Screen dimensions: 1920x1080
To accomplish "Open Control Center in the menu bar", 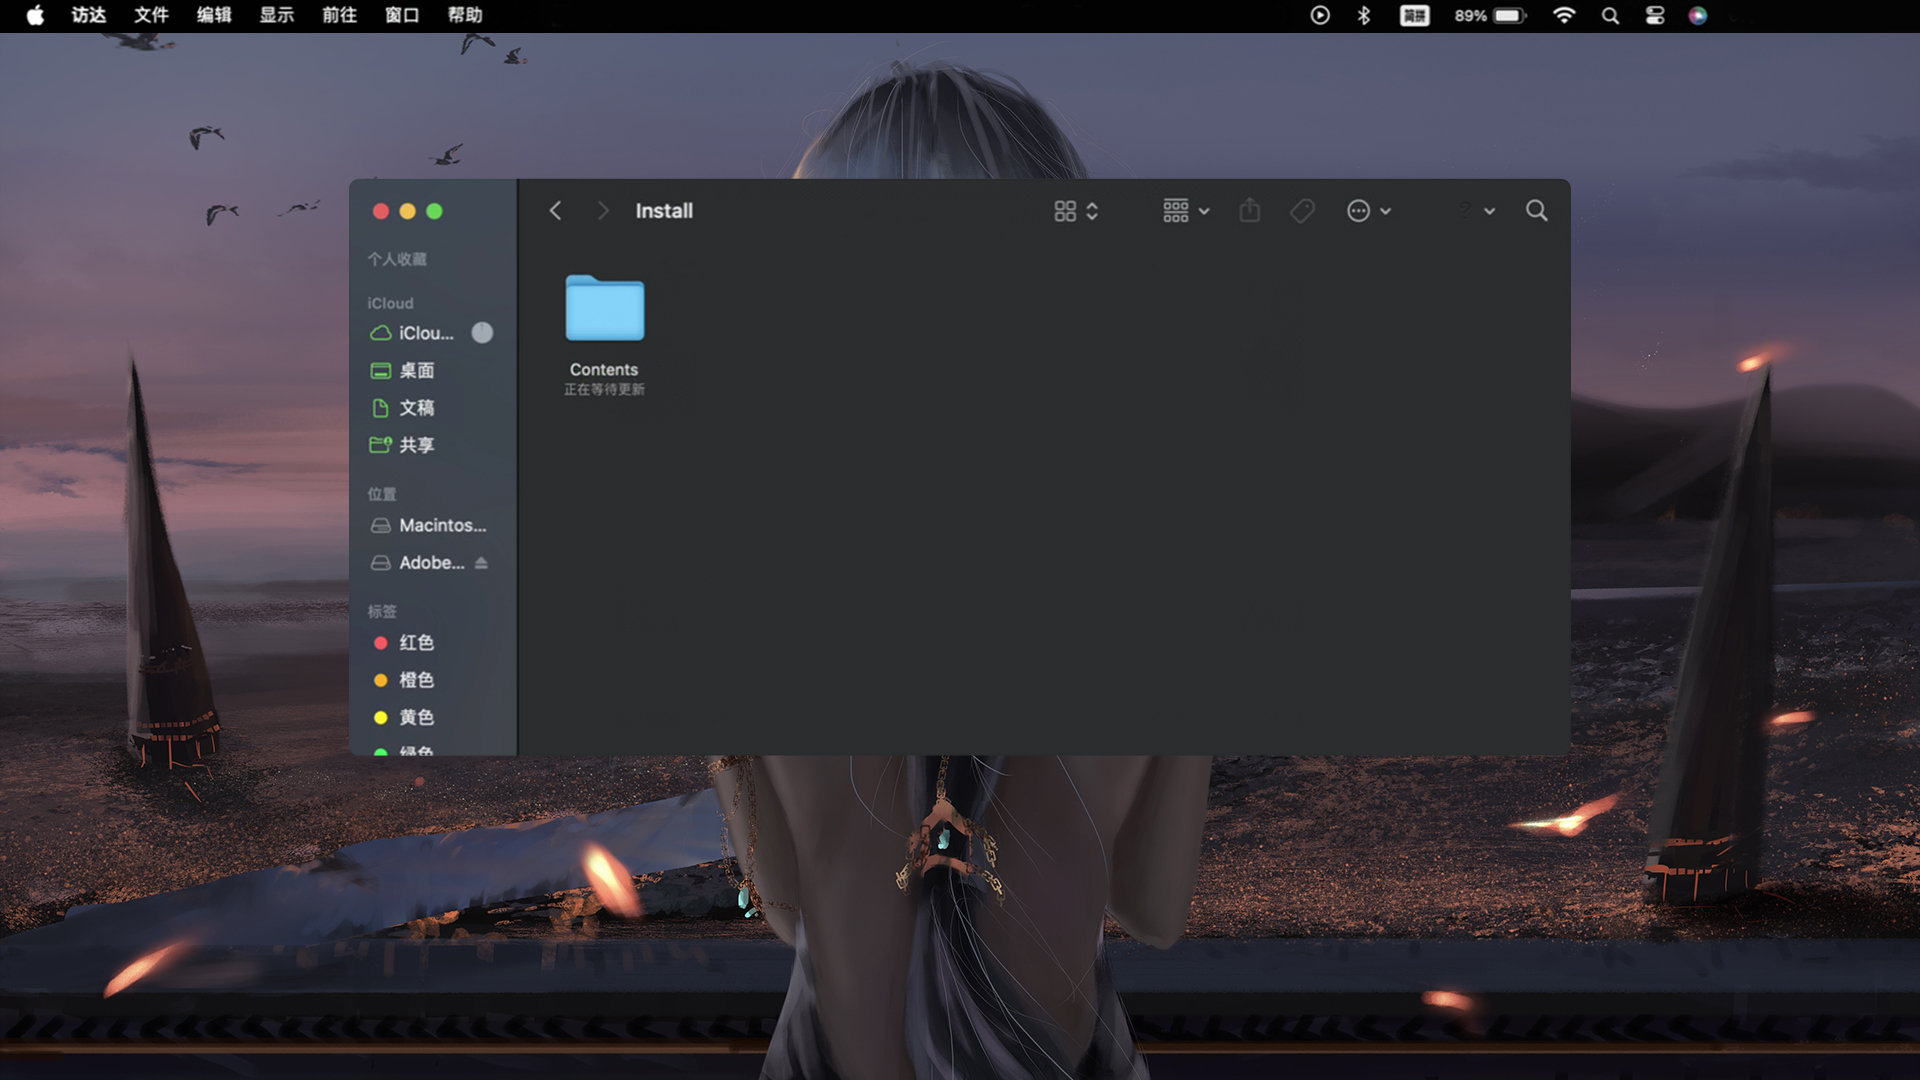I will pos(1655,15).
